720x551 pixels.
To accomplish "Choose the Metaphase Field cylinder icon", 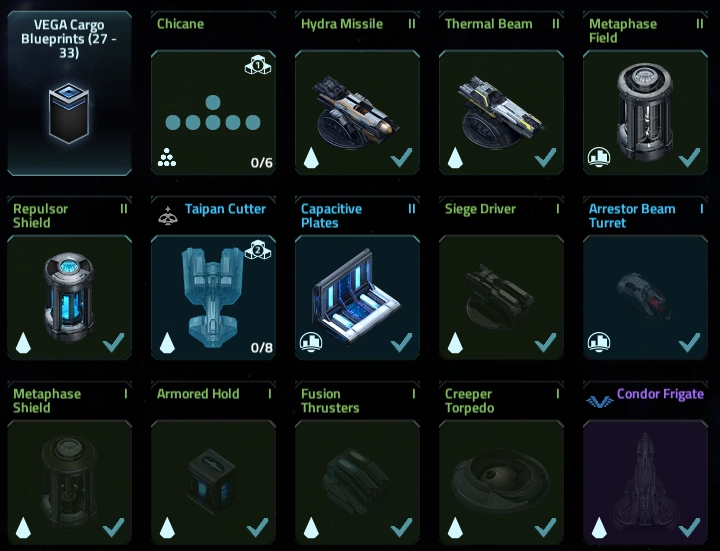I will (x=645, y=112).
